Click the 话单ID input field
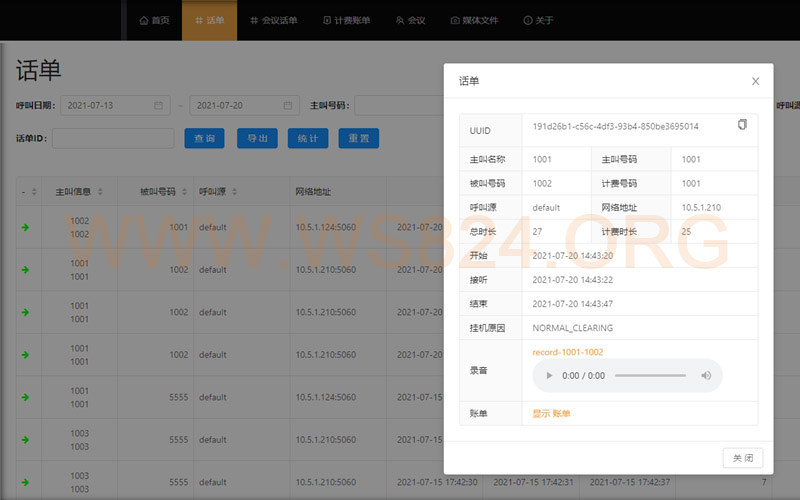The height and width of the screenshot is (500, 800). pyautogui.click(x=113, y=138)
